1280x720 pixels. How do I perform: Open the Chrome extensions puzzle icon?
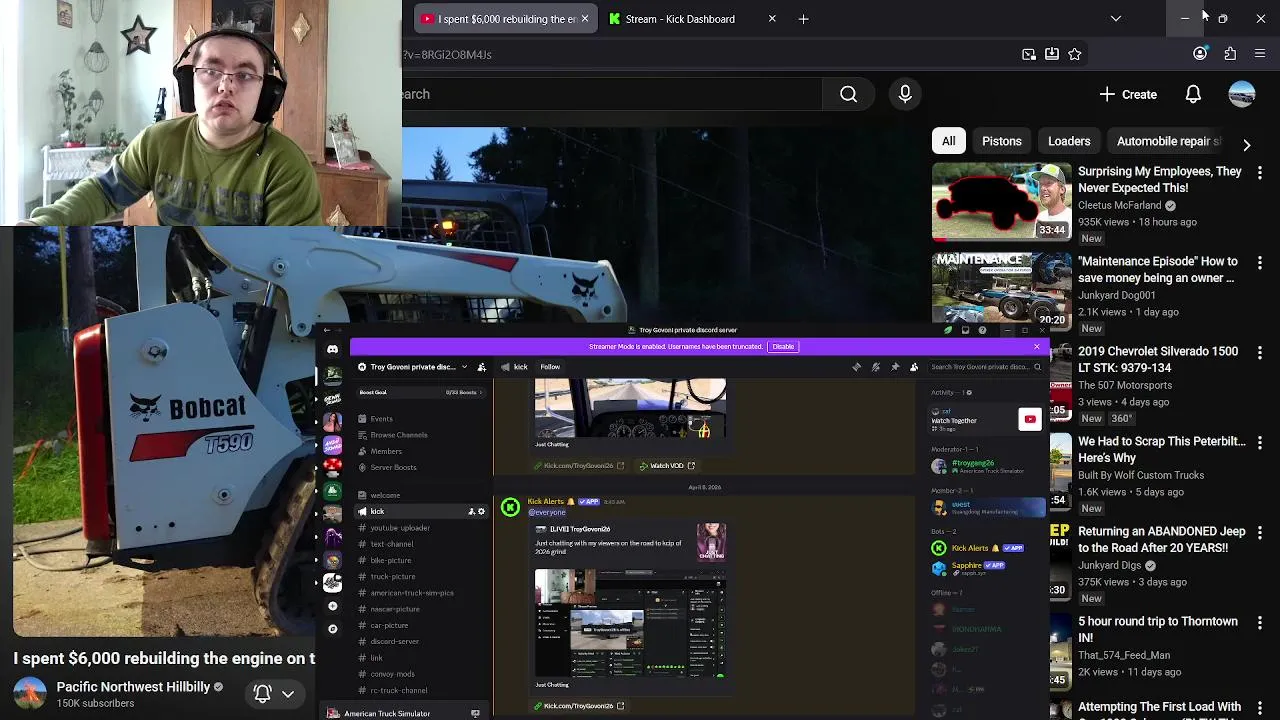(x=1230, y=54)
